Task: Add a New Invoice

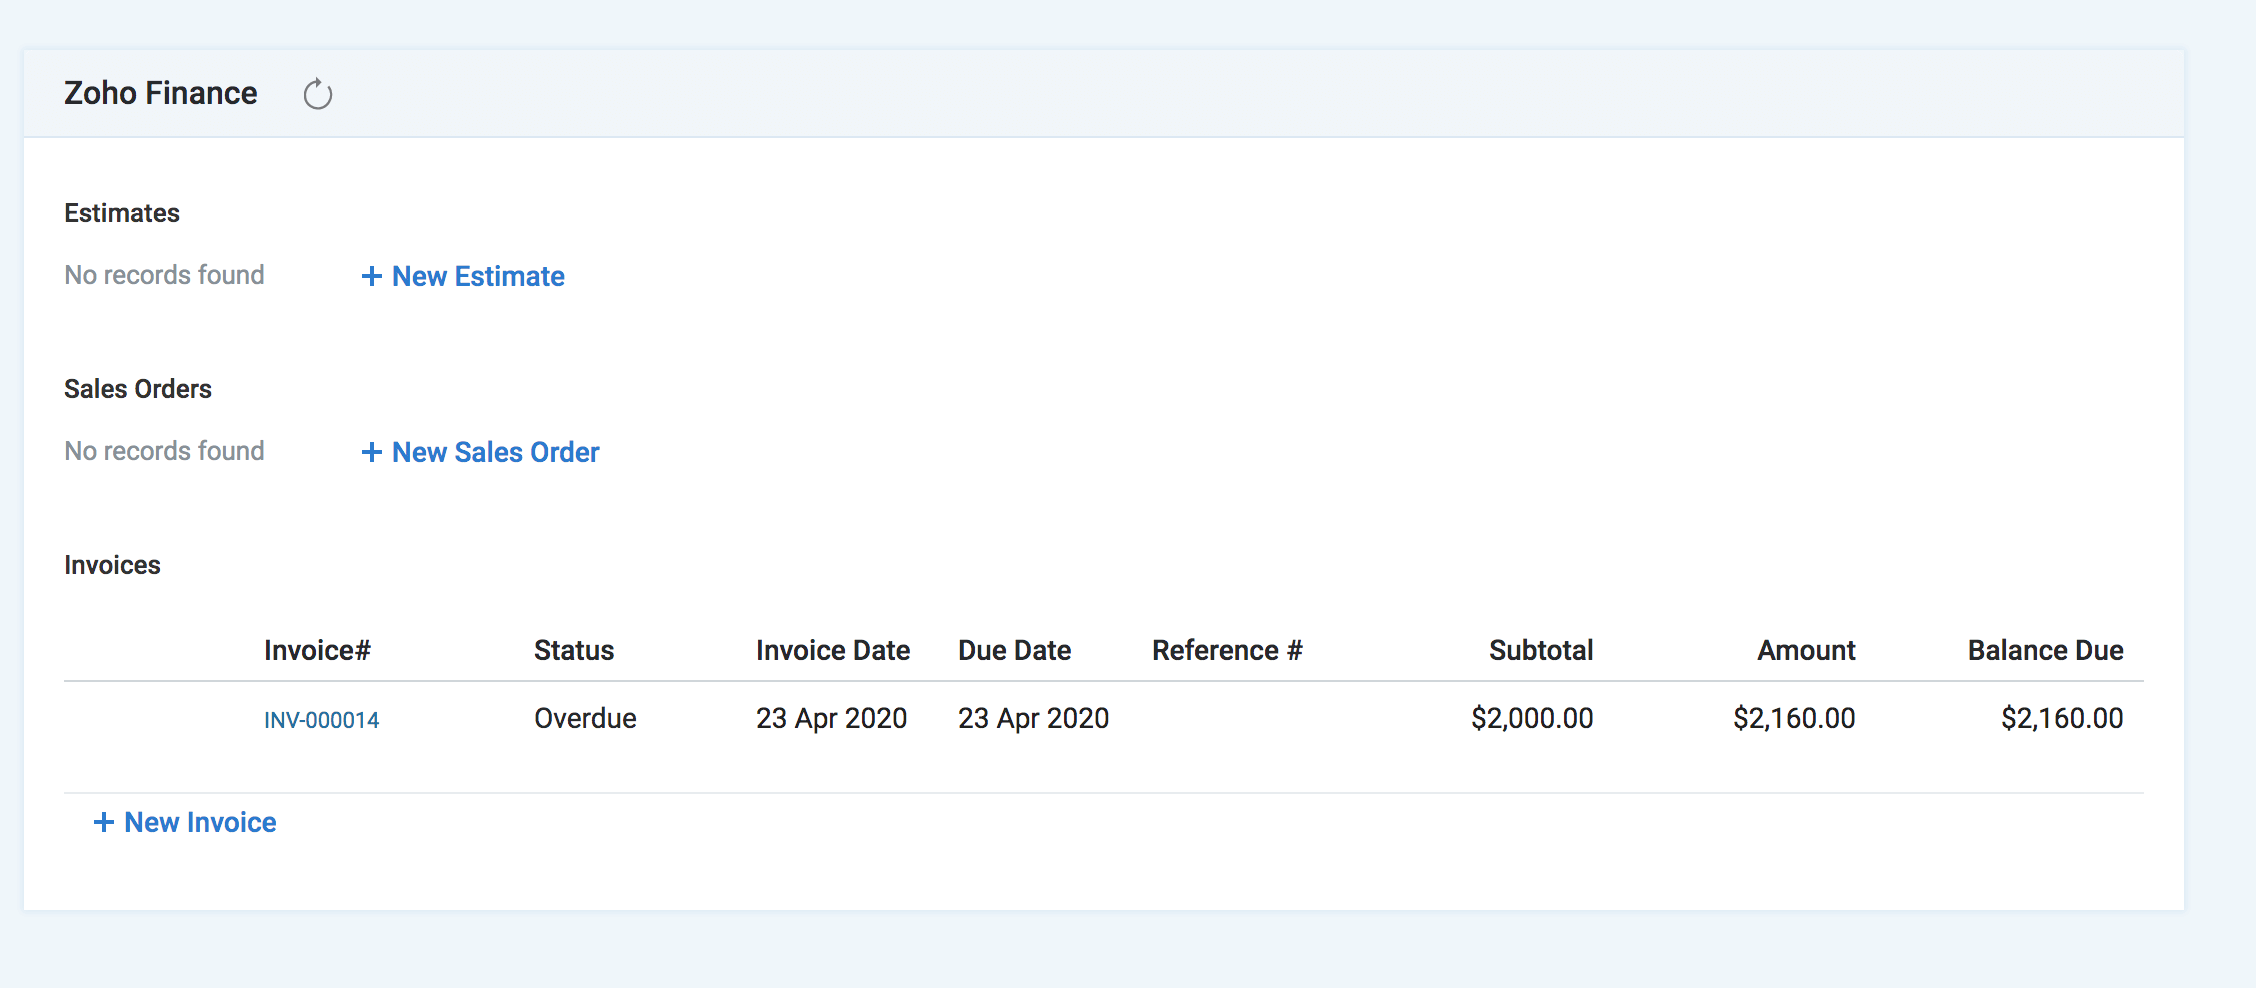Action: point(186,822)
